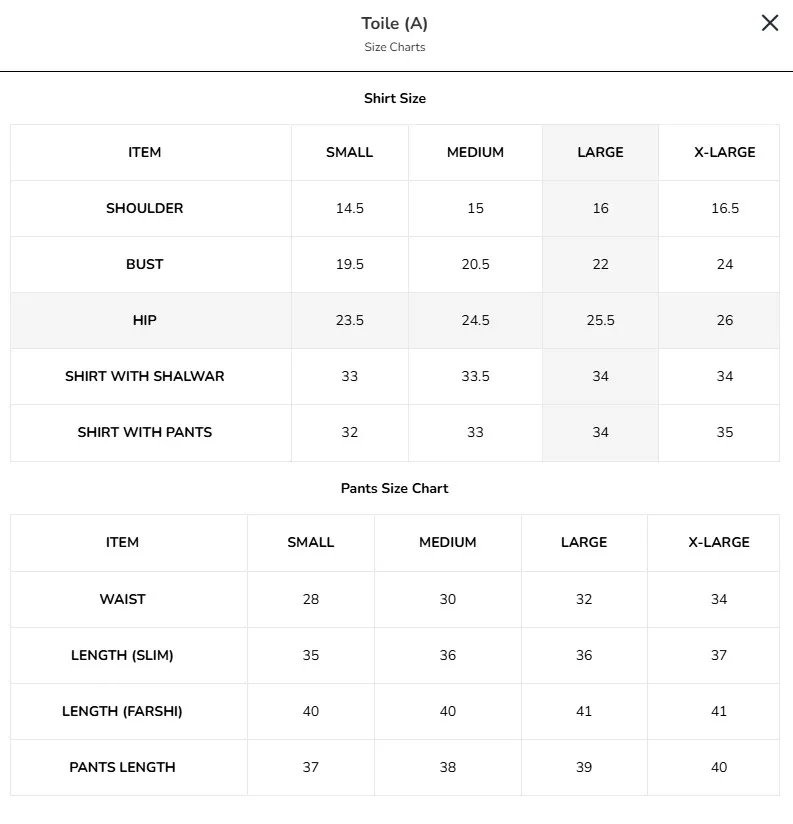Click the Shirt Size heading
793x824 pixels.
pyautogui.click(x=395, y=98)
